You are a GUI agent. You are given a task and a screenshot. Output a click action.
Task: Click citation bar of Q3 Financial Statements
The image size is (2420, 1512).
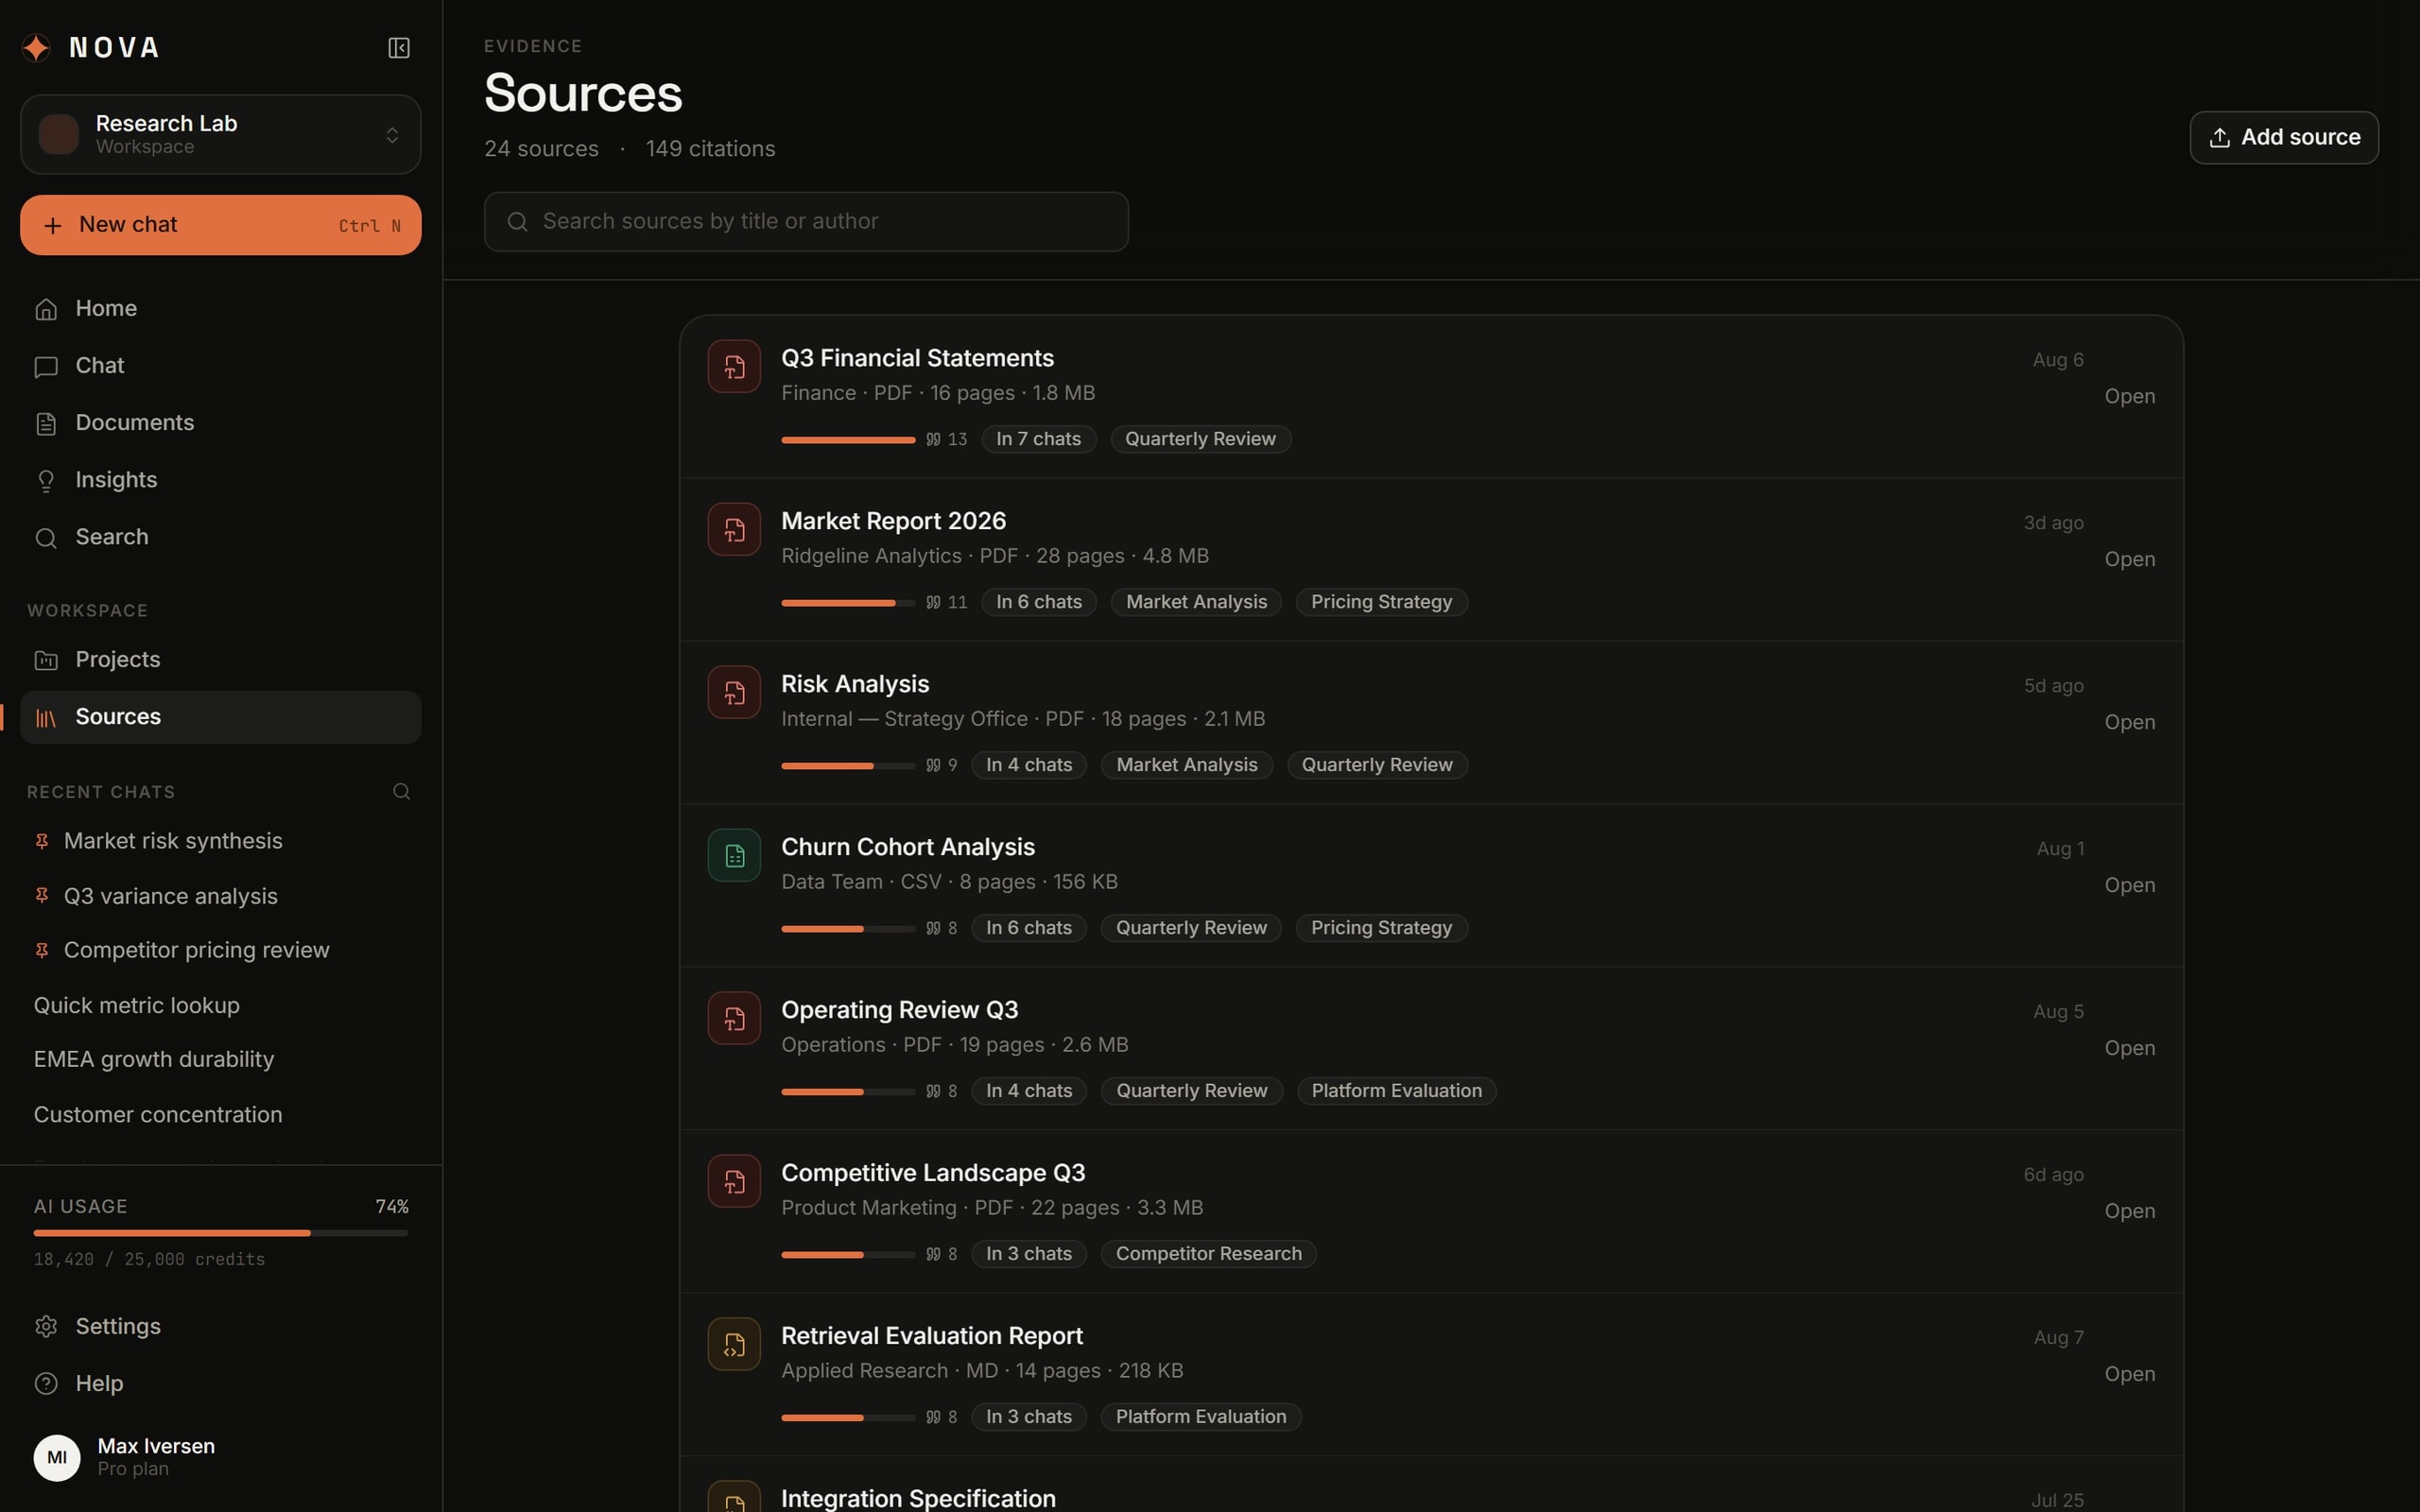pos(848,439)
